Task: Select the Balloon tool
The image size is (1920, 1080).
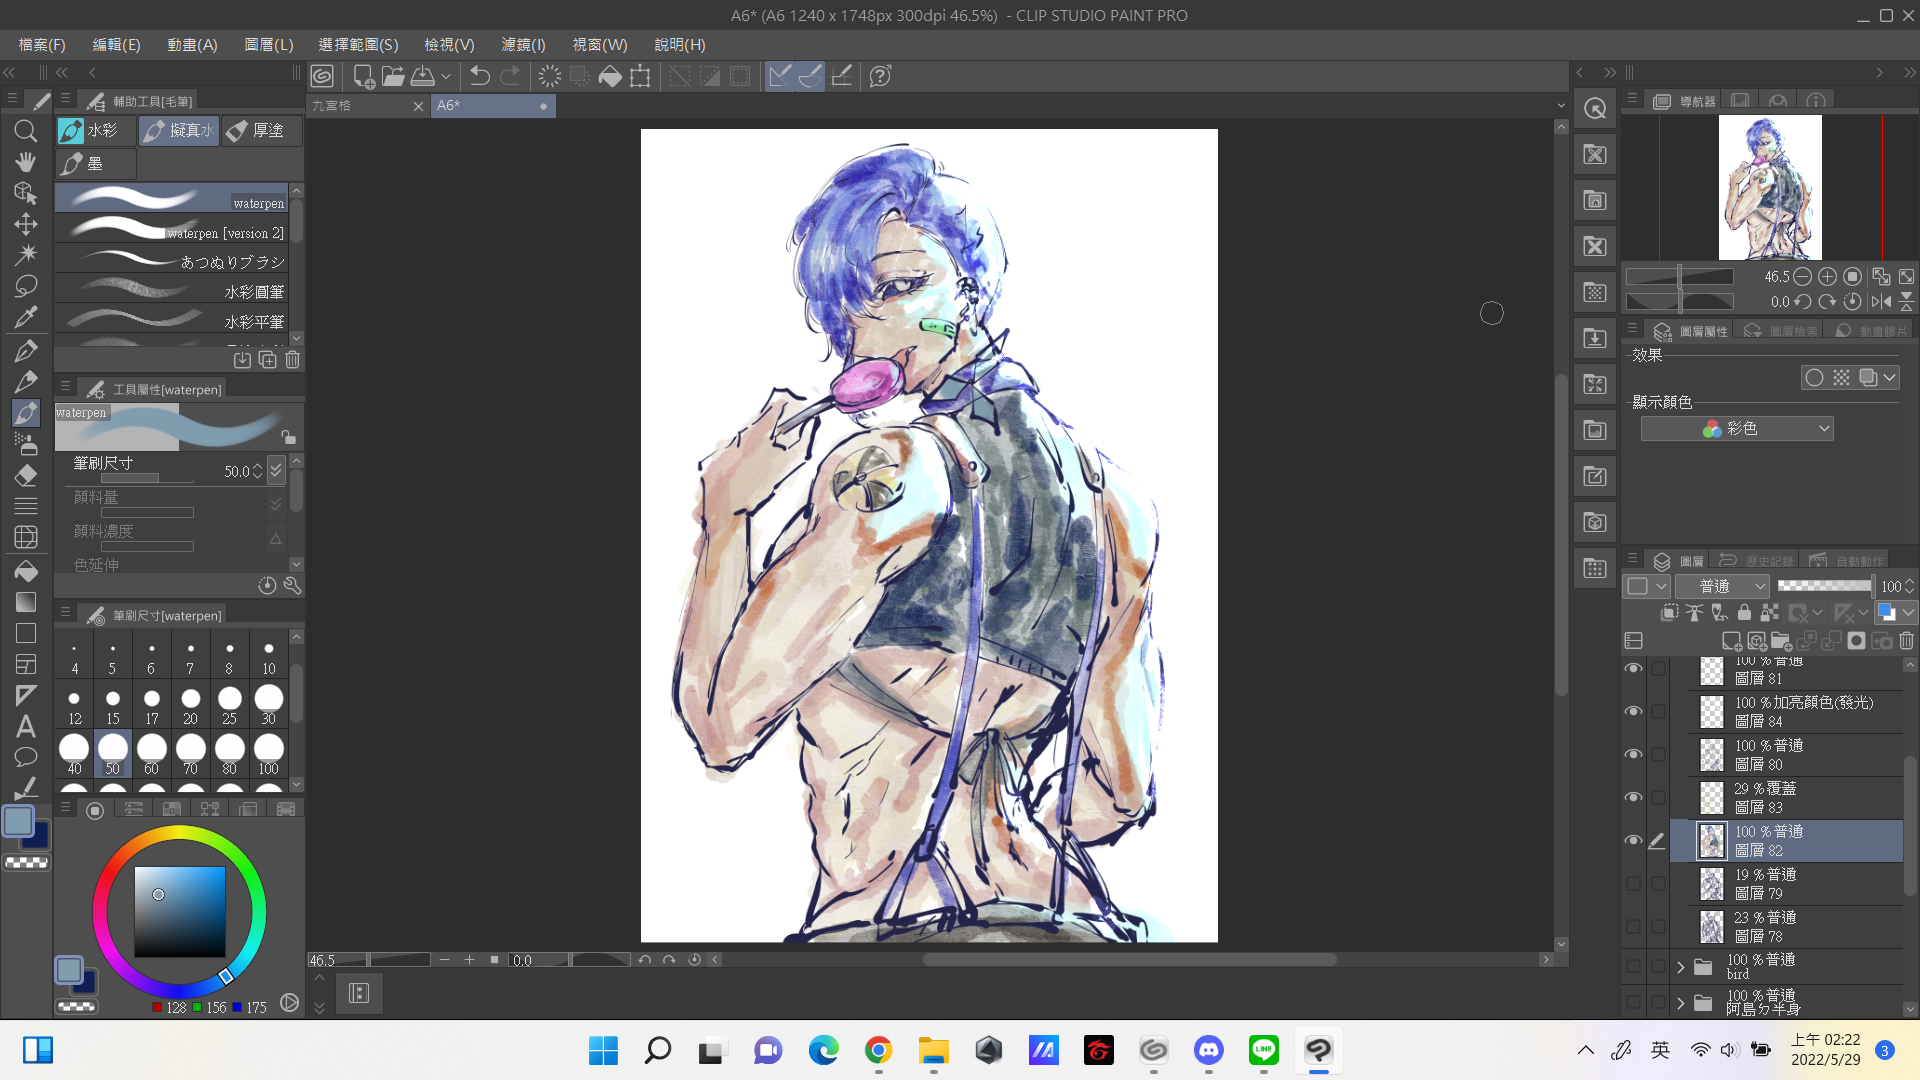Action: 26,757
